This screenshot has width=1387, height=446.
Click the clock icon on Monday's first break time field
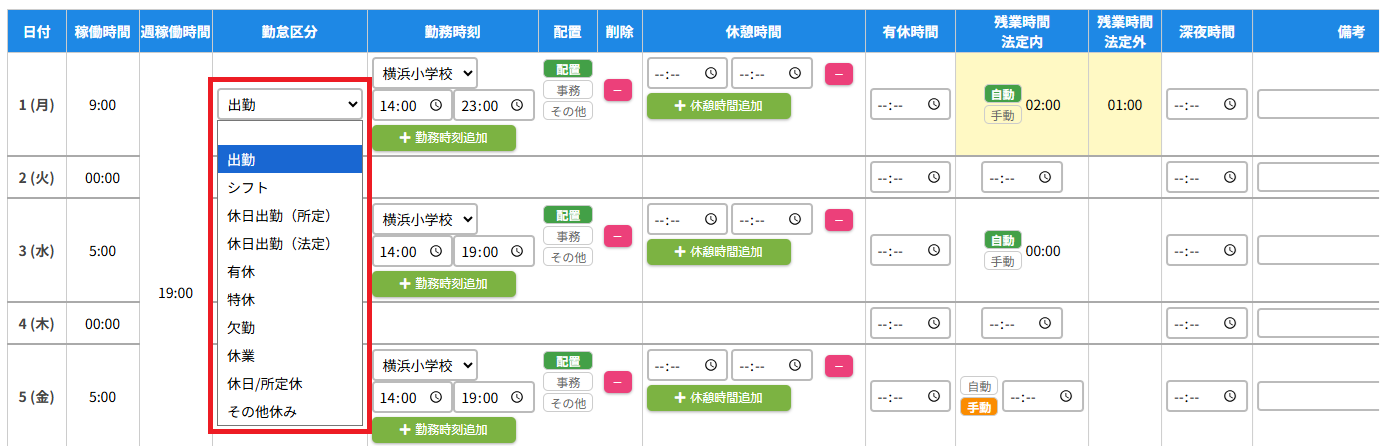pos(710,74)
